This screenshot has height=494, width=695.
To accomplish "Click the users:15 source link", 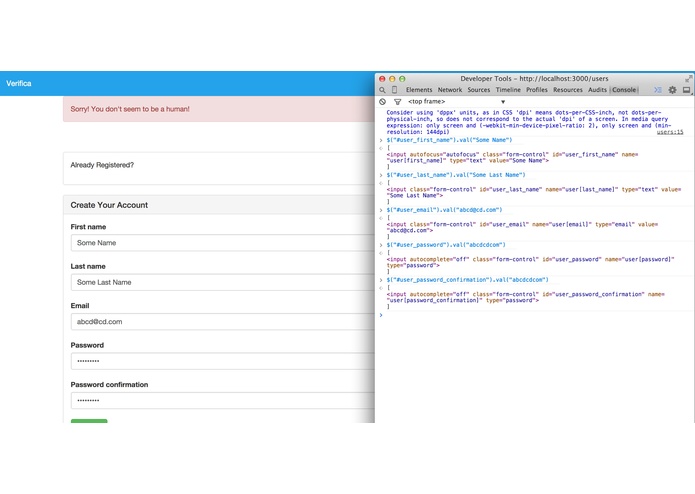I will [x=670, y=132].
